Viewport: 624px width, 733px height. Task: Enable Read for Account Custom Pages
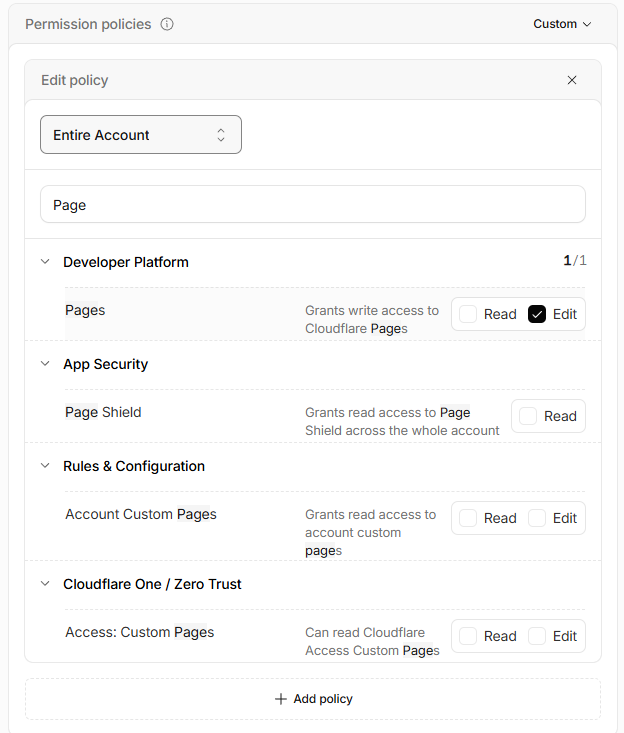point(468,518)
